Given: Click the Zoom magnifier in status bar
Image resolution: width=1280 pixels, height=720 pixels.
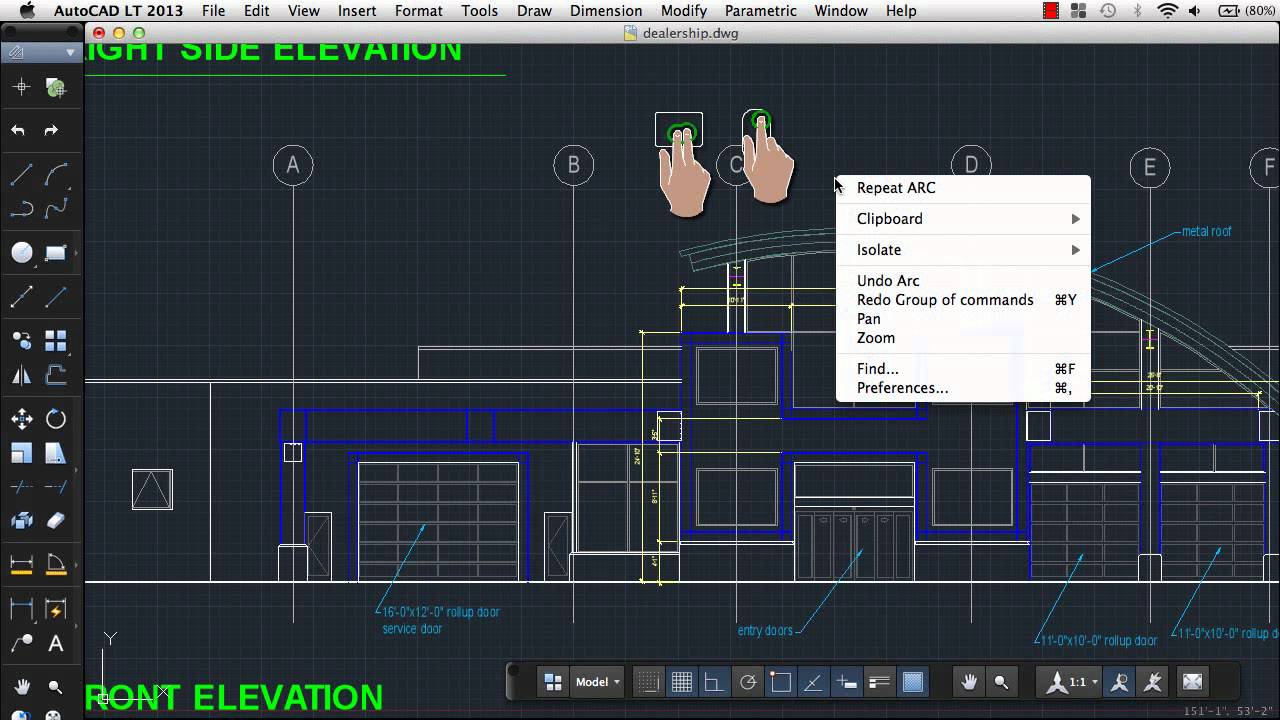Looking at the screenshot, I should coord(1001,682).
